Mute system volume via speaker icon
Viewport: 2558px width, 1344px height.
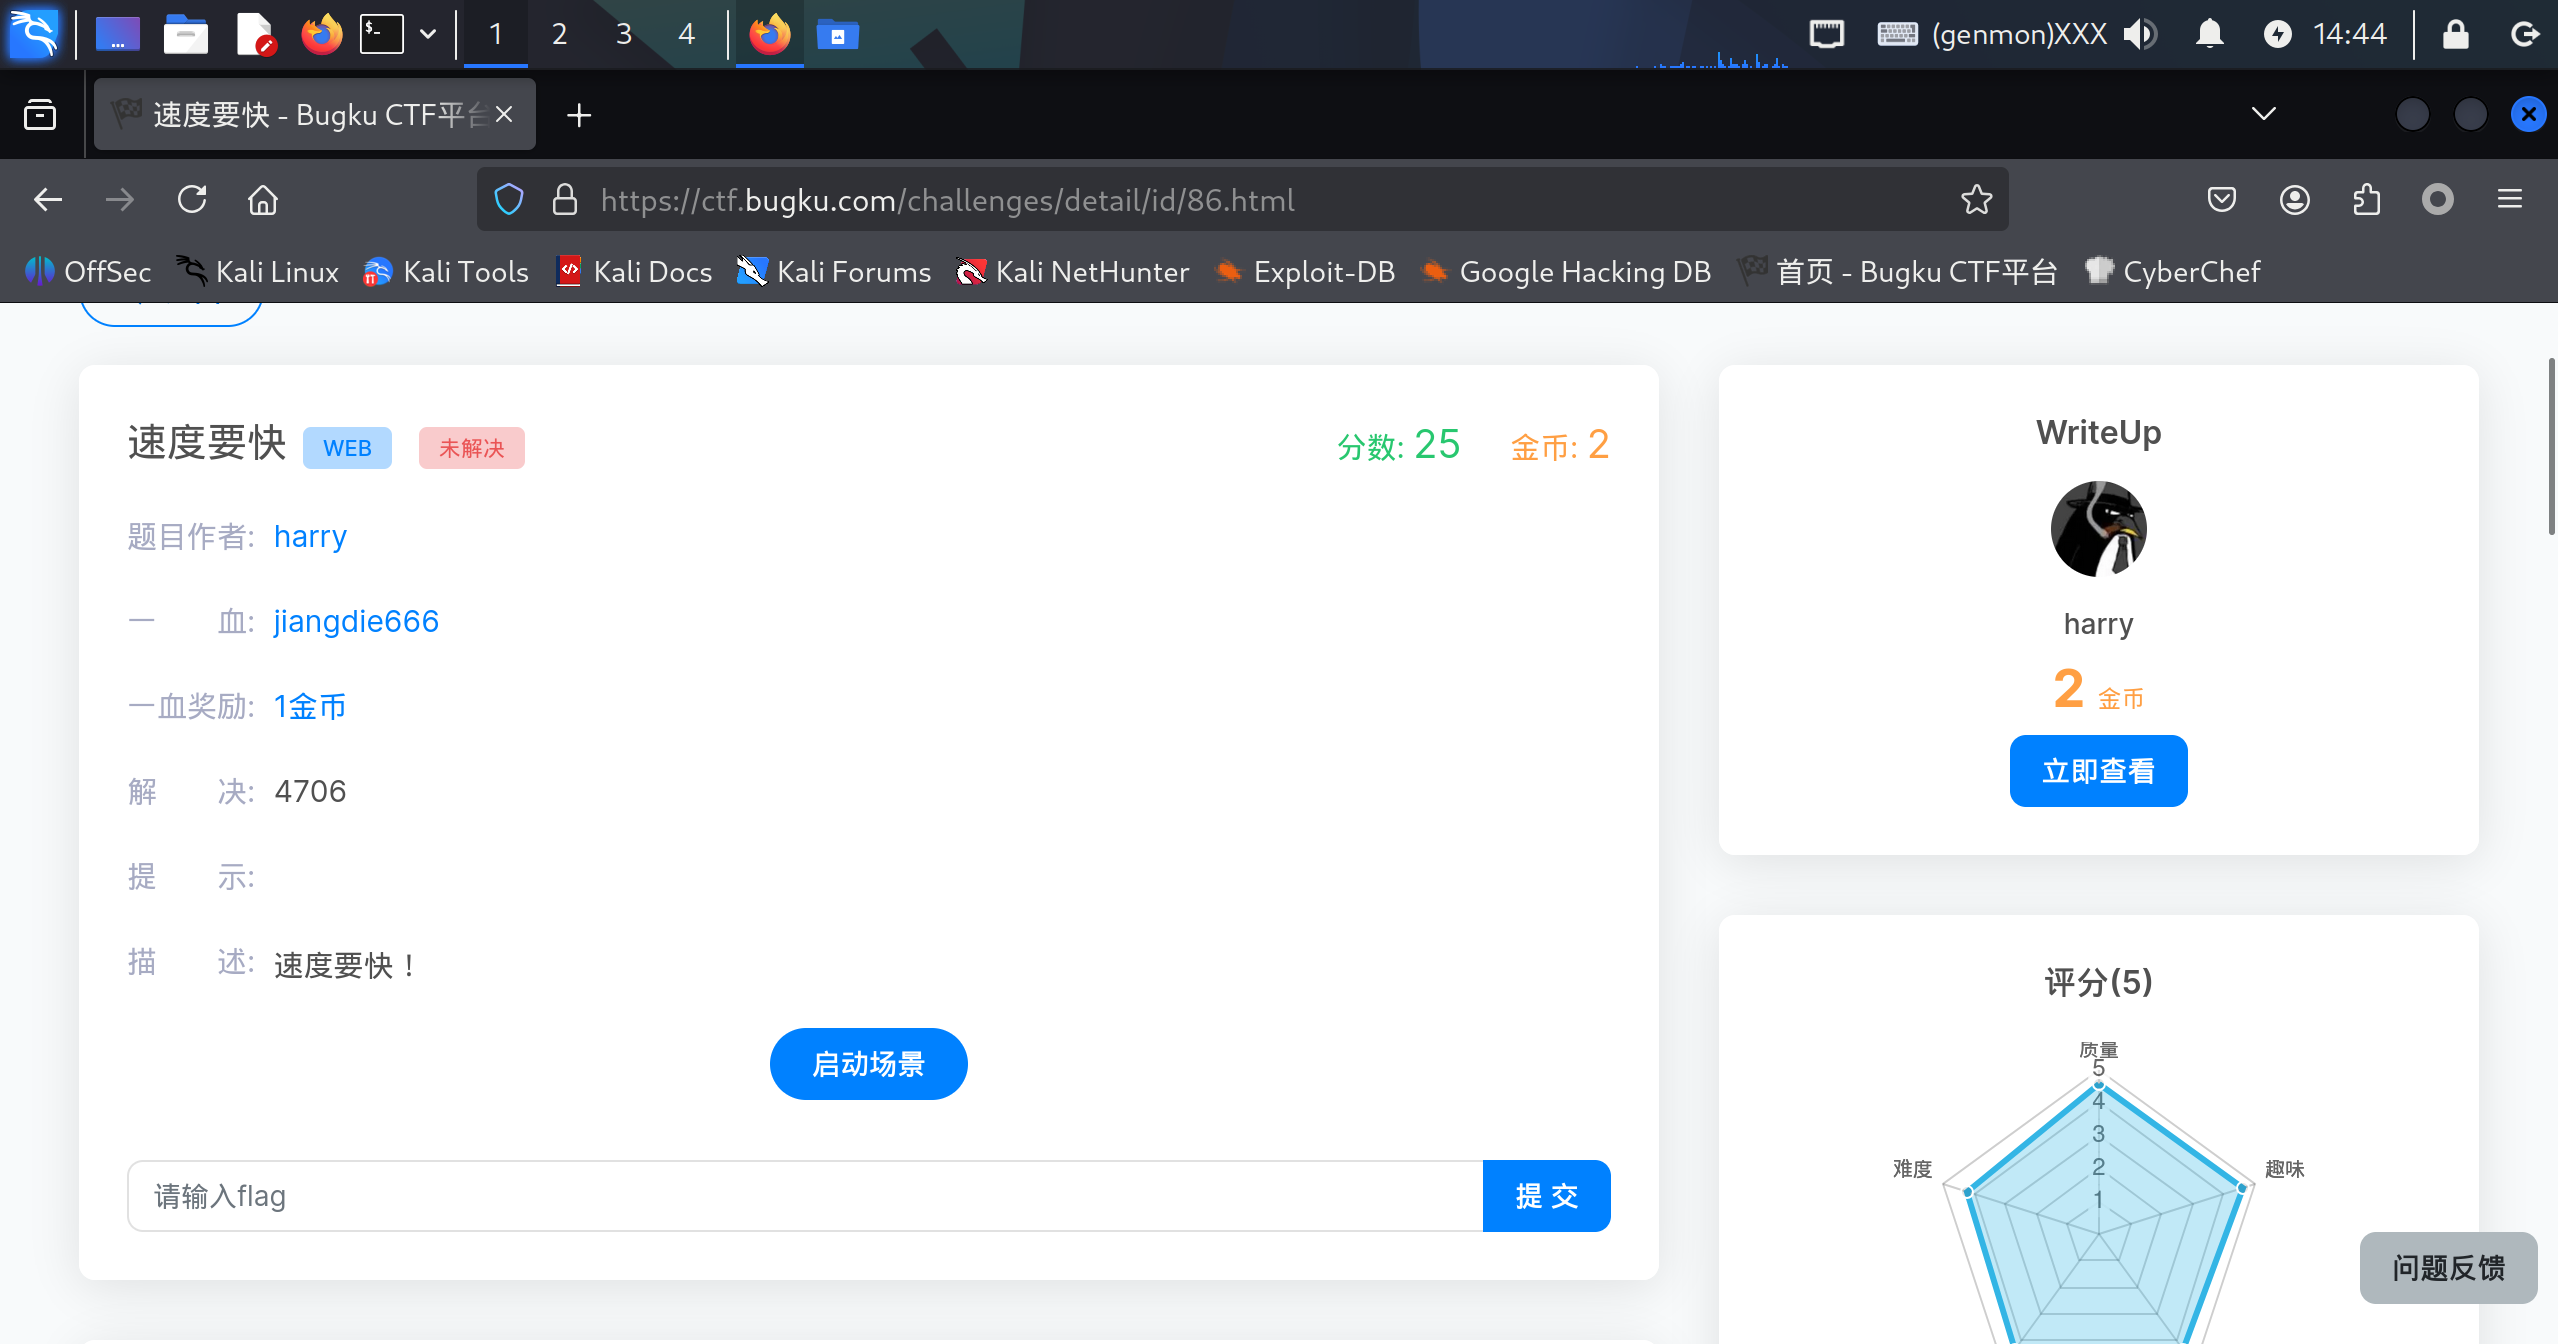click(x=2140, y=35)
